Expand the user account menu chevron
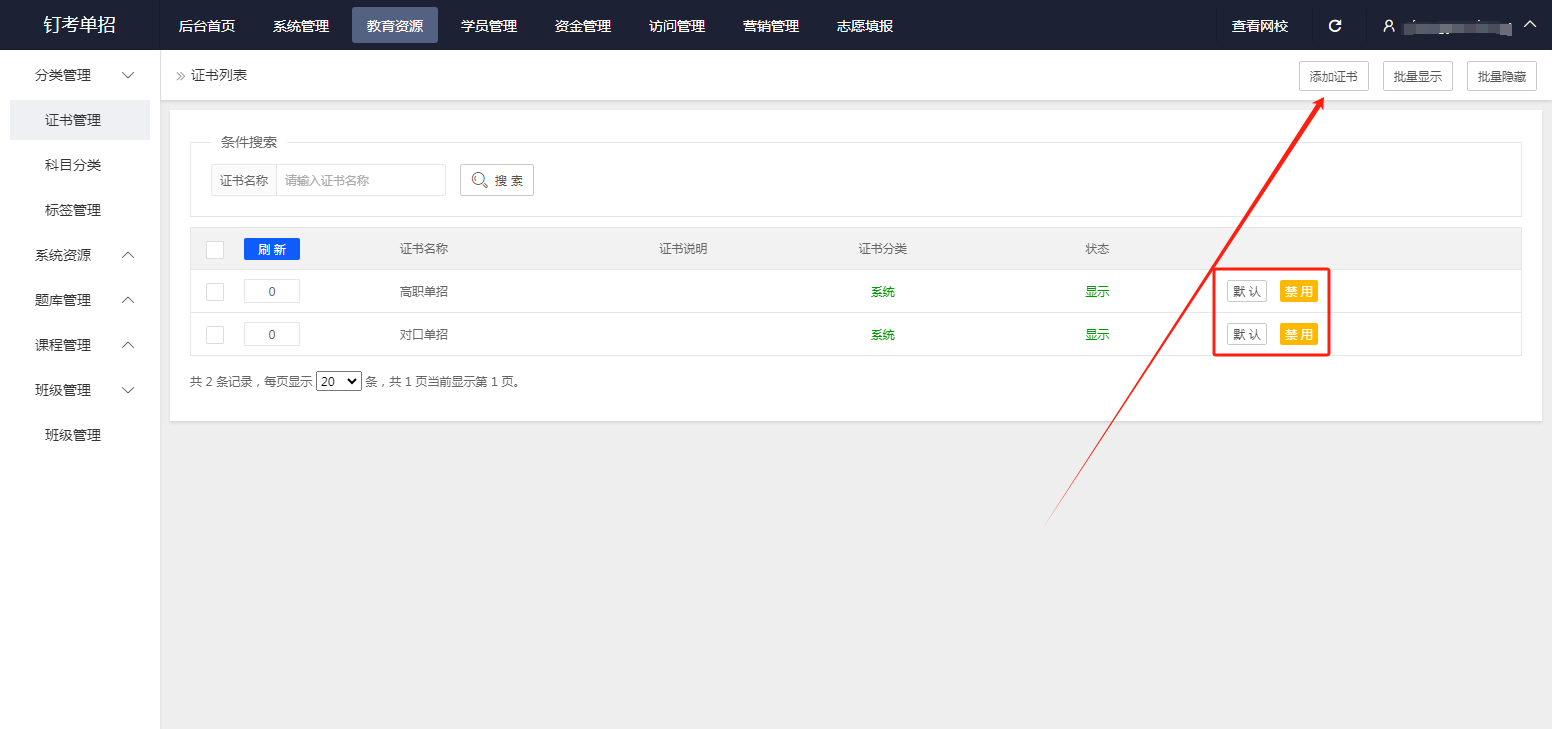Screen dimensions: 1552x729 tap(1530, 25)
